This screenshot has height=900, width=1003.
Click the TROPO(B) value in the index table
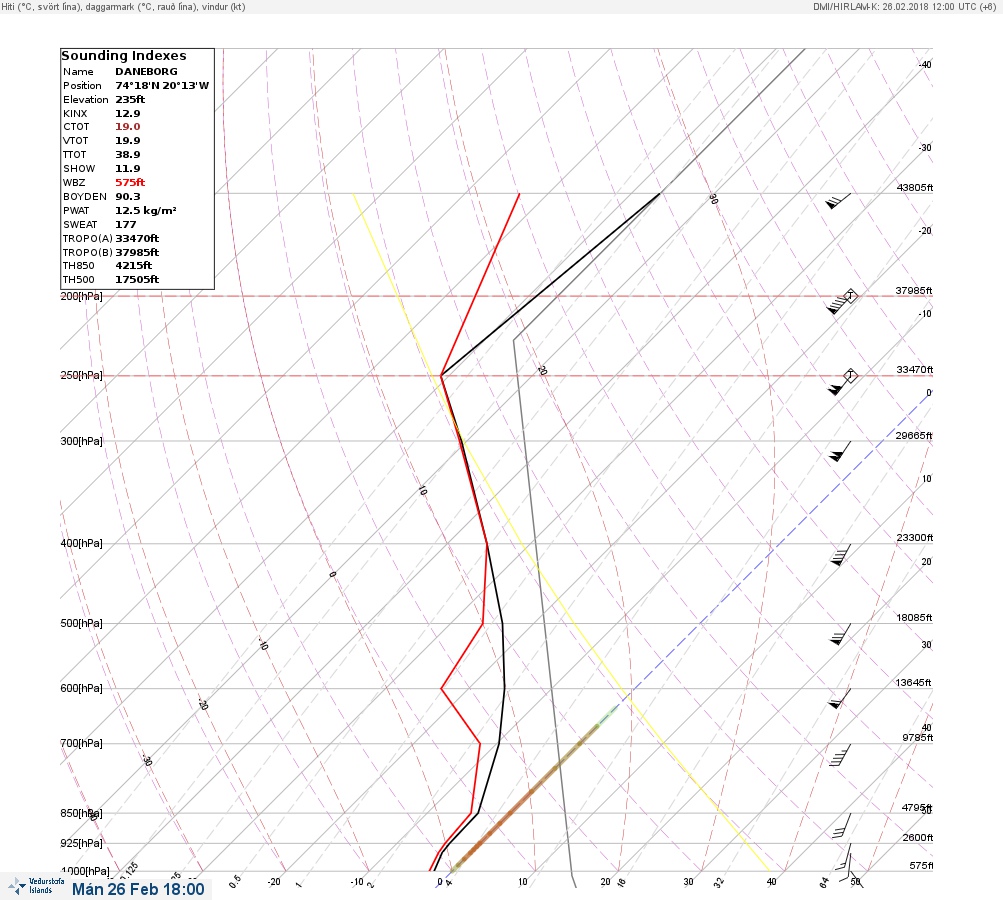[137, 253]
